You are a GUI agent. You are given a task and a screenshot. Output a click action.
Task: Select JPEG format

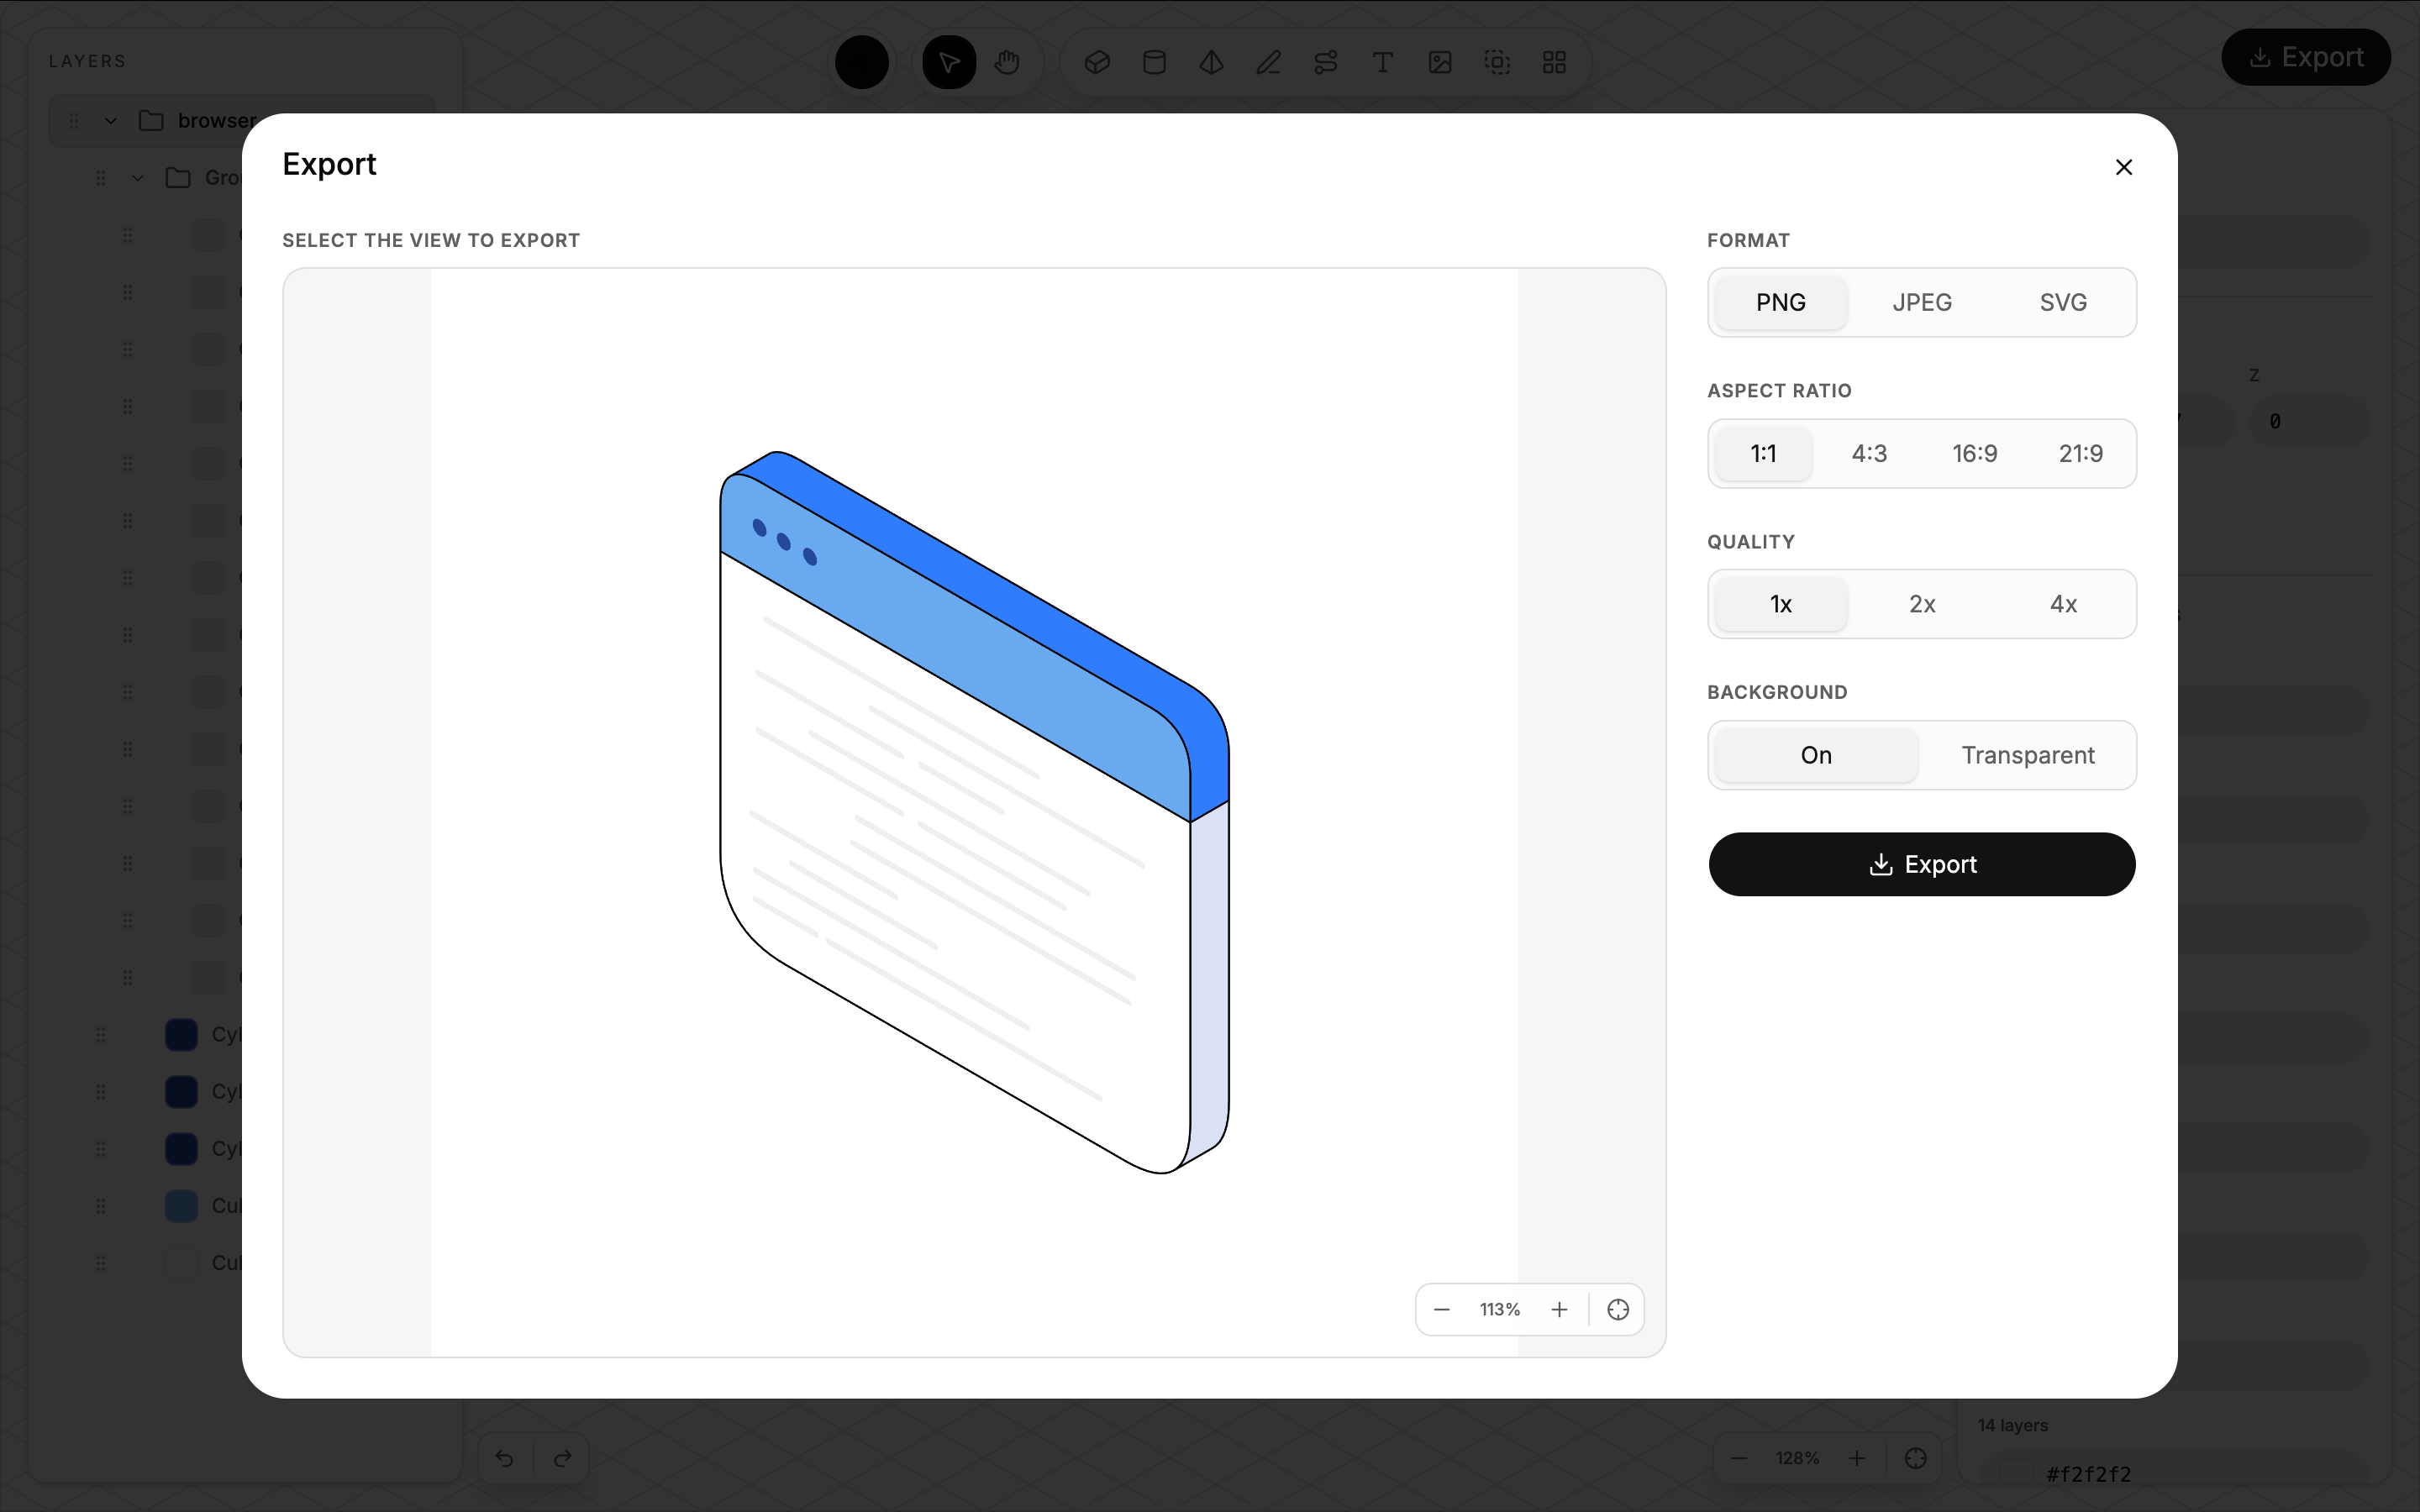pyautogui.click(x=1922, y=302)
